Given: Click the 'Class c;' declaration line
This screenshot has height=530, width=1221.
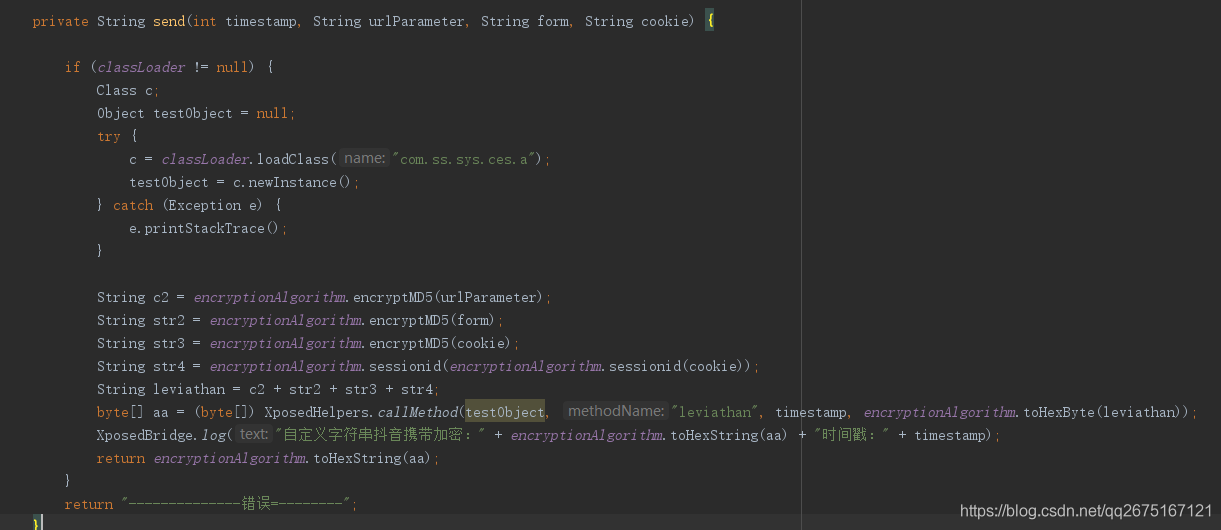Looking at the screenshot, I should (x=128, y=90).
